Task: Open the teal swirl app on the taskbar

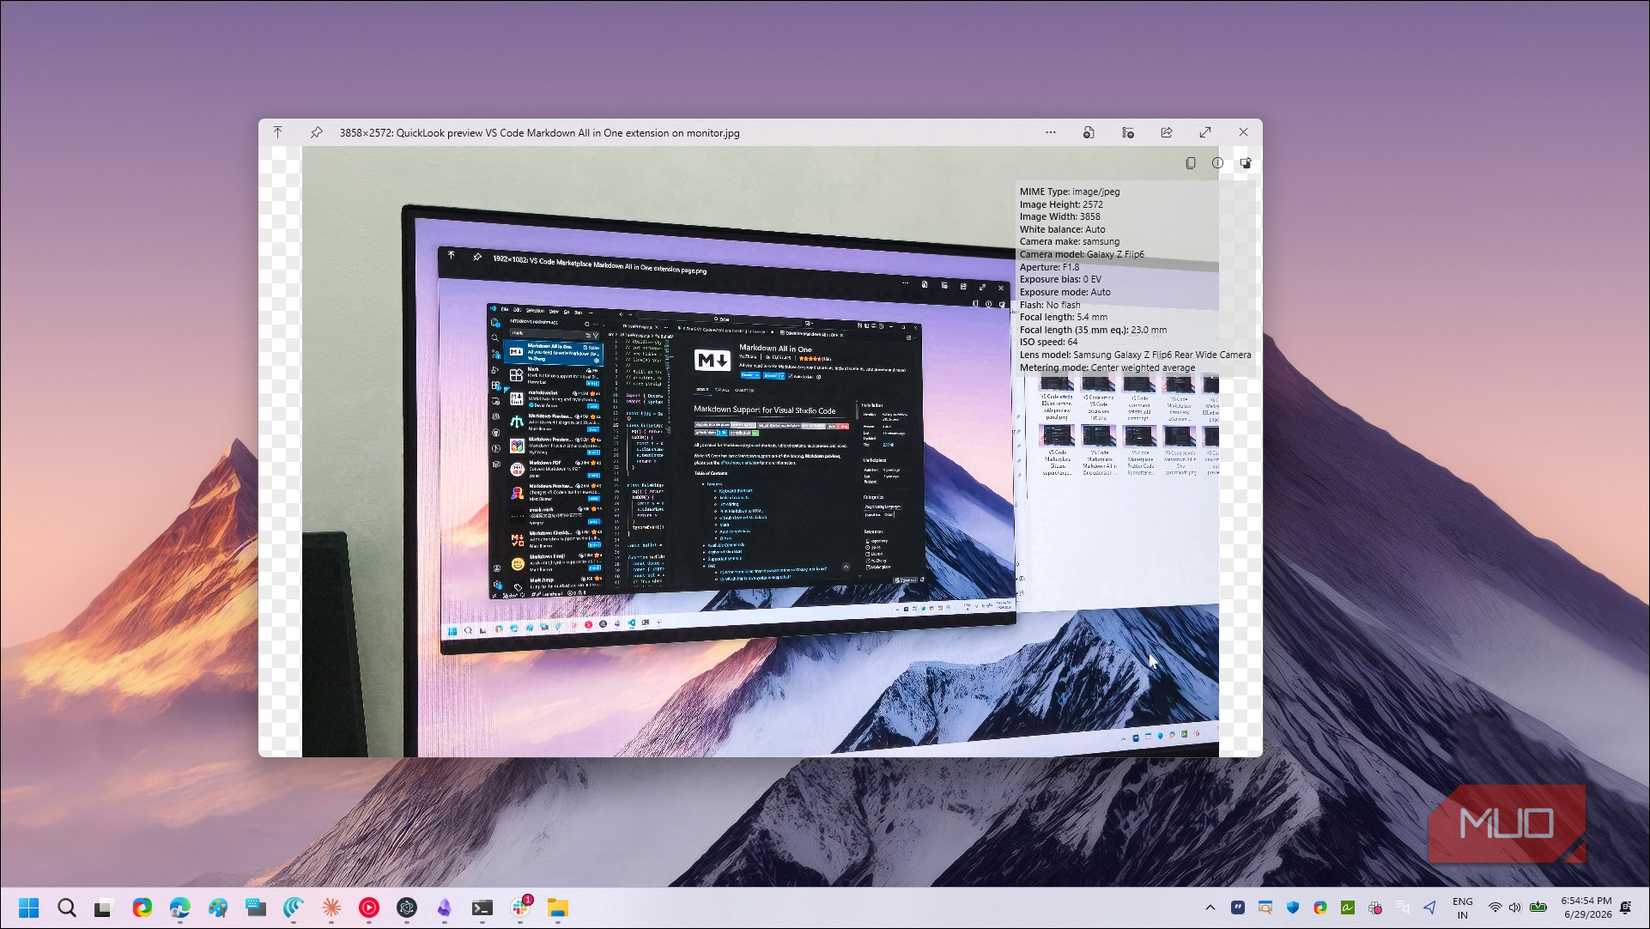Action: [293, 908]
